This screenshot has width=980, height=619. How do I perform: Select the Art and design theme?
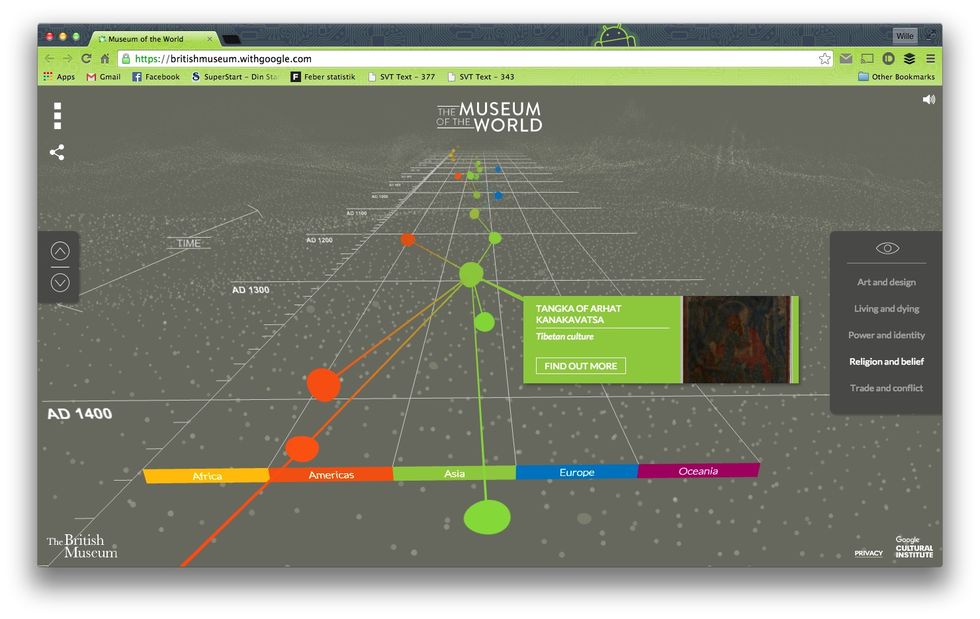point(886,283)
